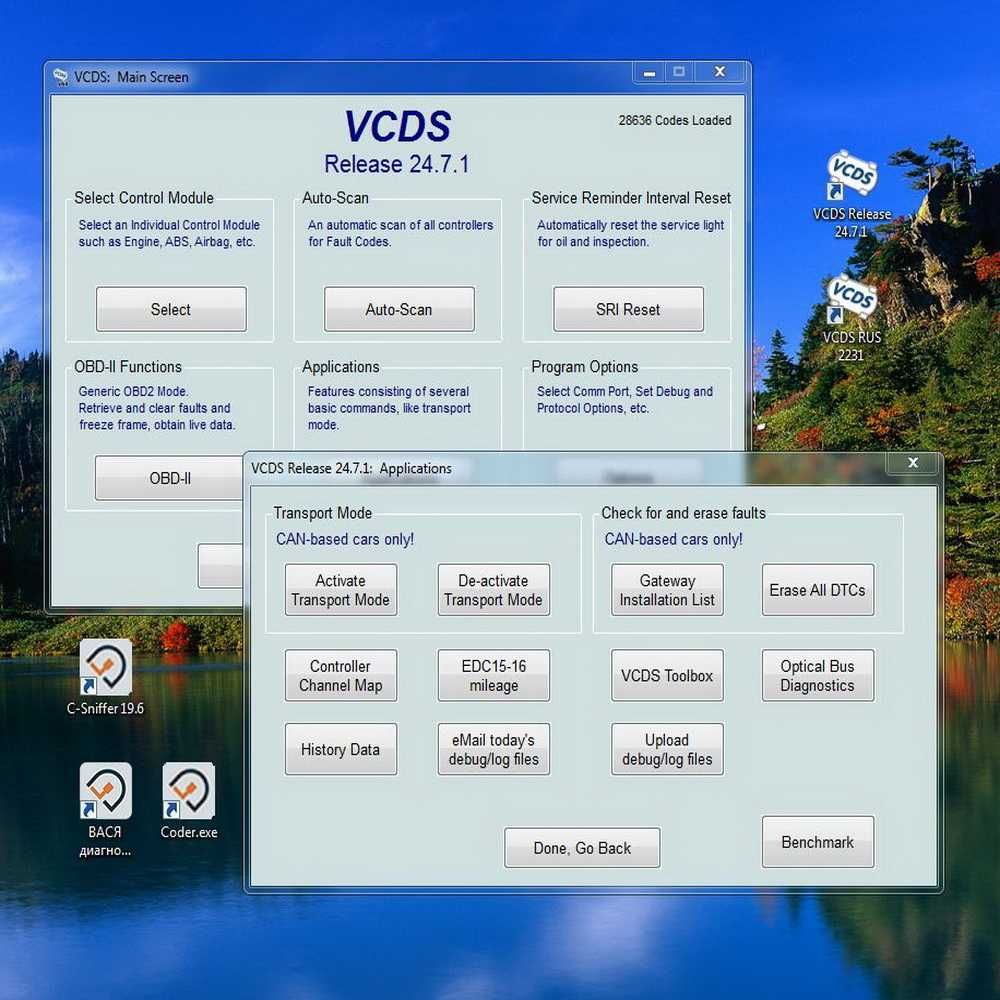Click the Release 24.7.1 heading text

click(x=397, y=164)
